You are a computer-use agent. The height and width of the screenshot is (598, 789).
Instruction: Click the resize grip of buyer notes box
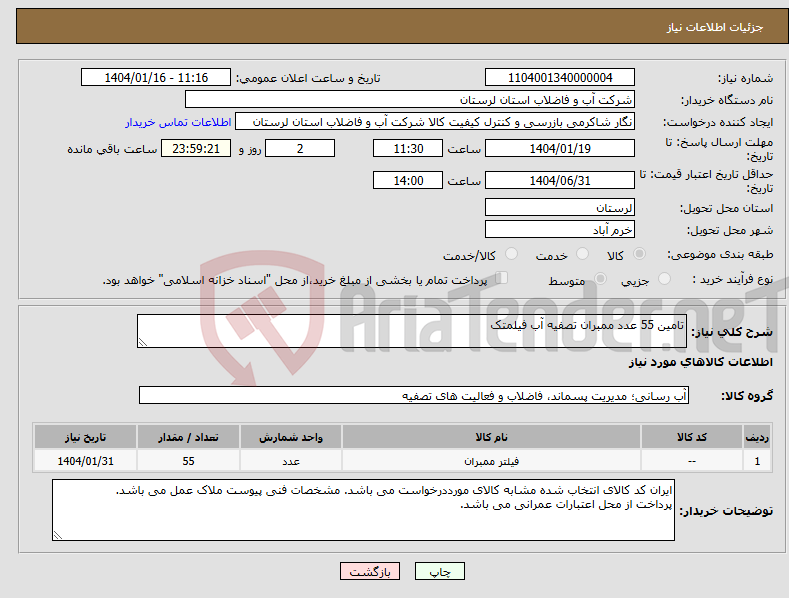click(58, 535)
